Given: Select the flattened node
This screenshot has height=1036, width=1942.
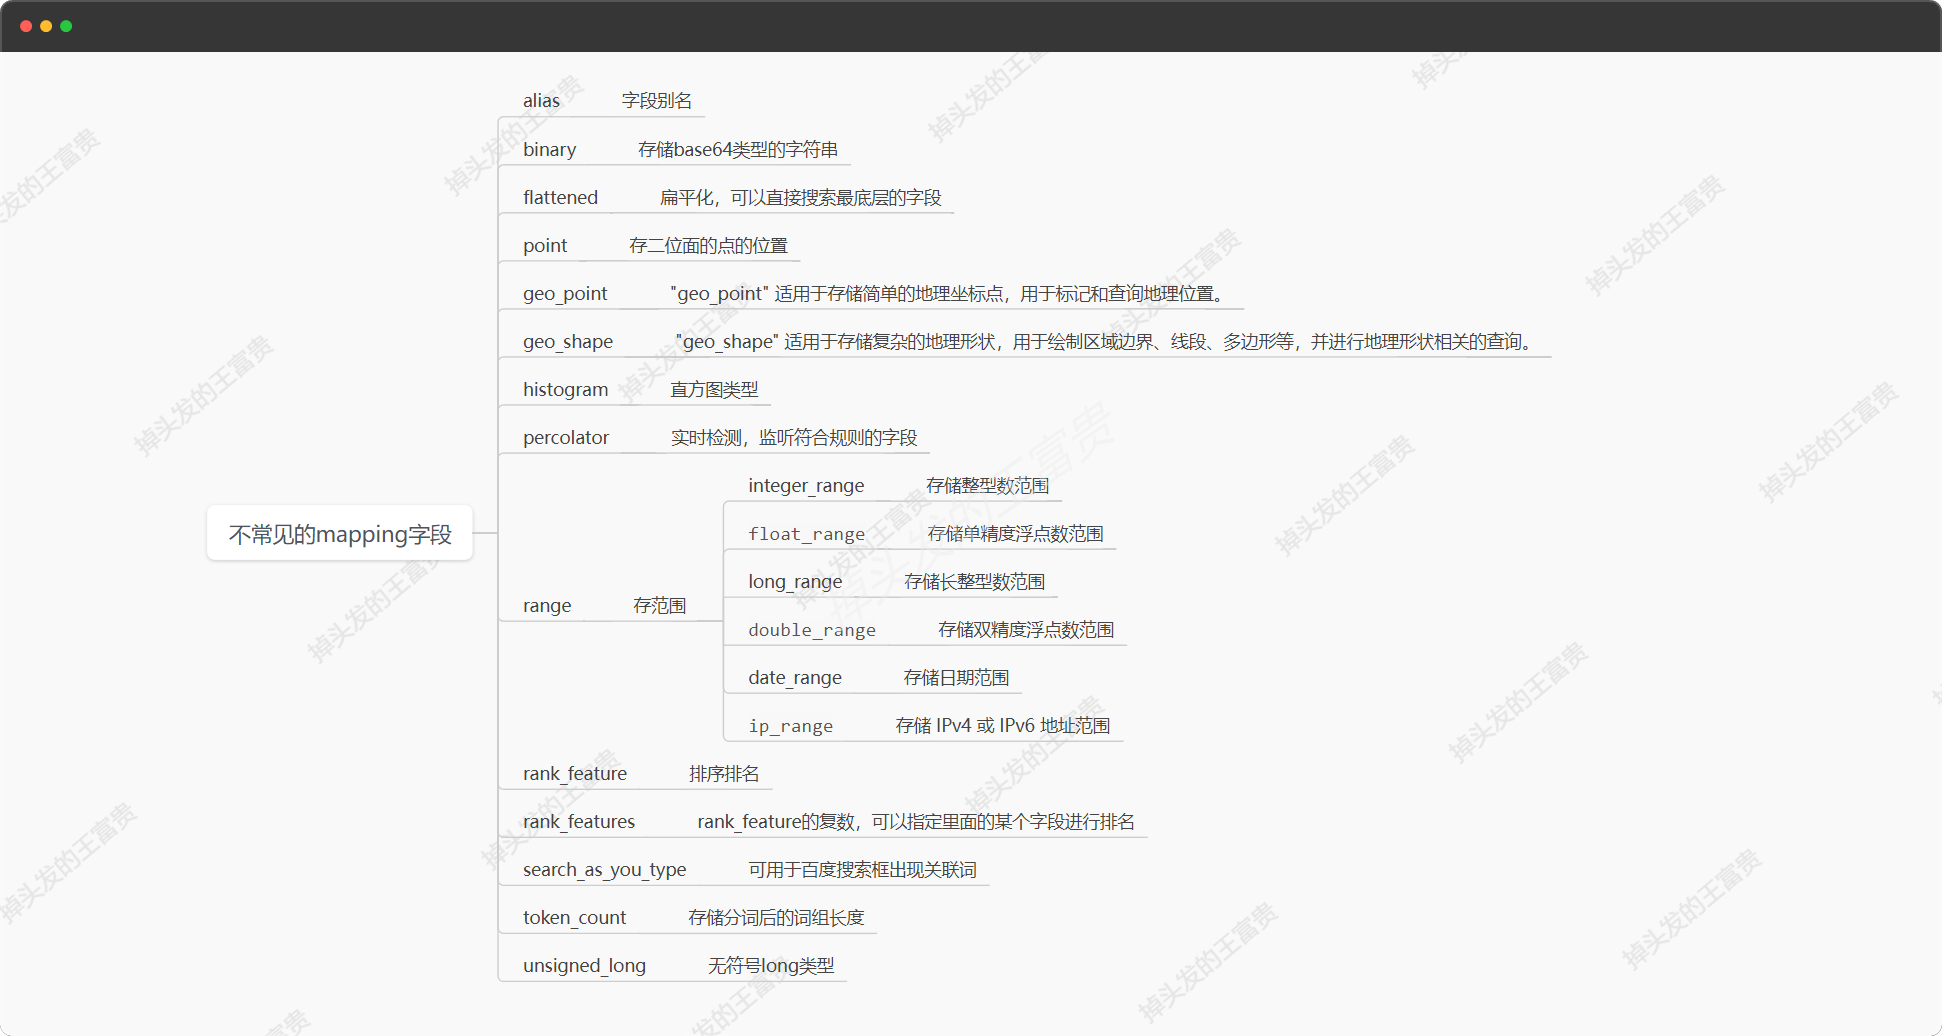Looking at the screenshot, I should pos(560,197).
